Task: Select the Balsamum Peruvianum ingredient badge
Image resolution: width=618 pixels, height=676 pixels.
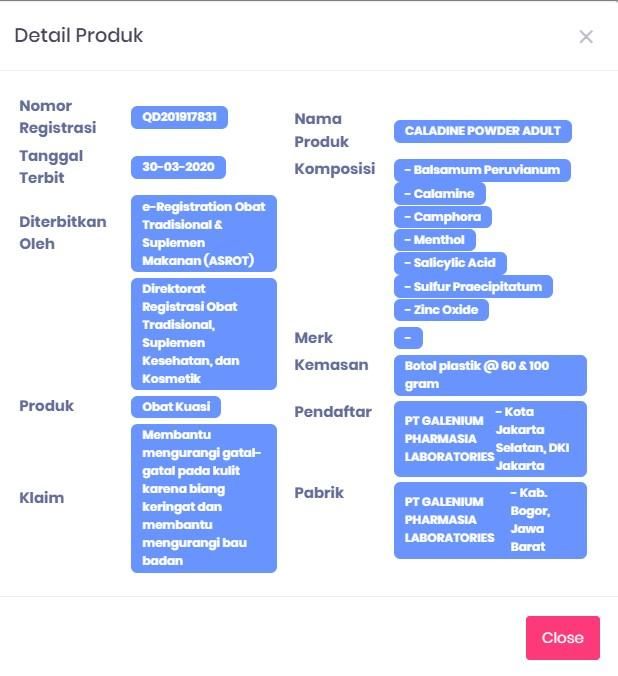Action: [482, 170]
